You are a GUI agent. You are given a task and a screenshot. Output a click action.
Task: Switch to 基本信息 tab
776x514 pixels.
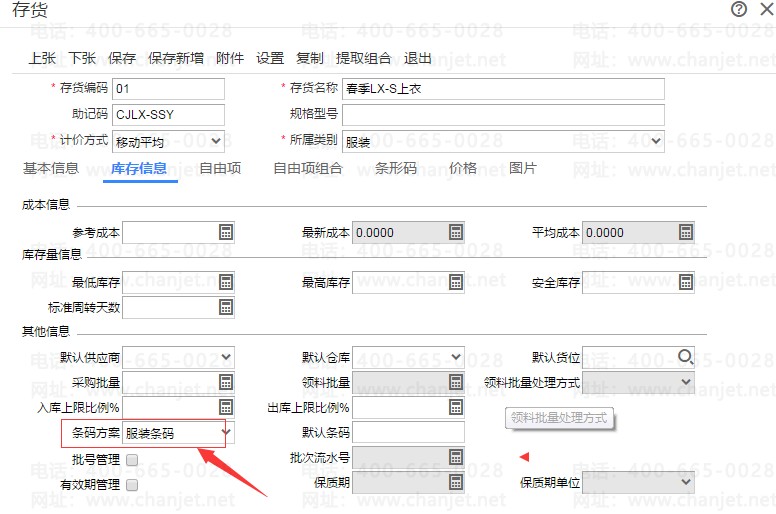coord(51,169)
